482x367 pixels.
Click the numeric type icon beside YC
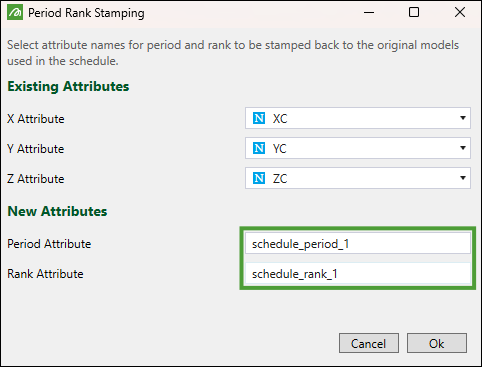tap(259, 148)
